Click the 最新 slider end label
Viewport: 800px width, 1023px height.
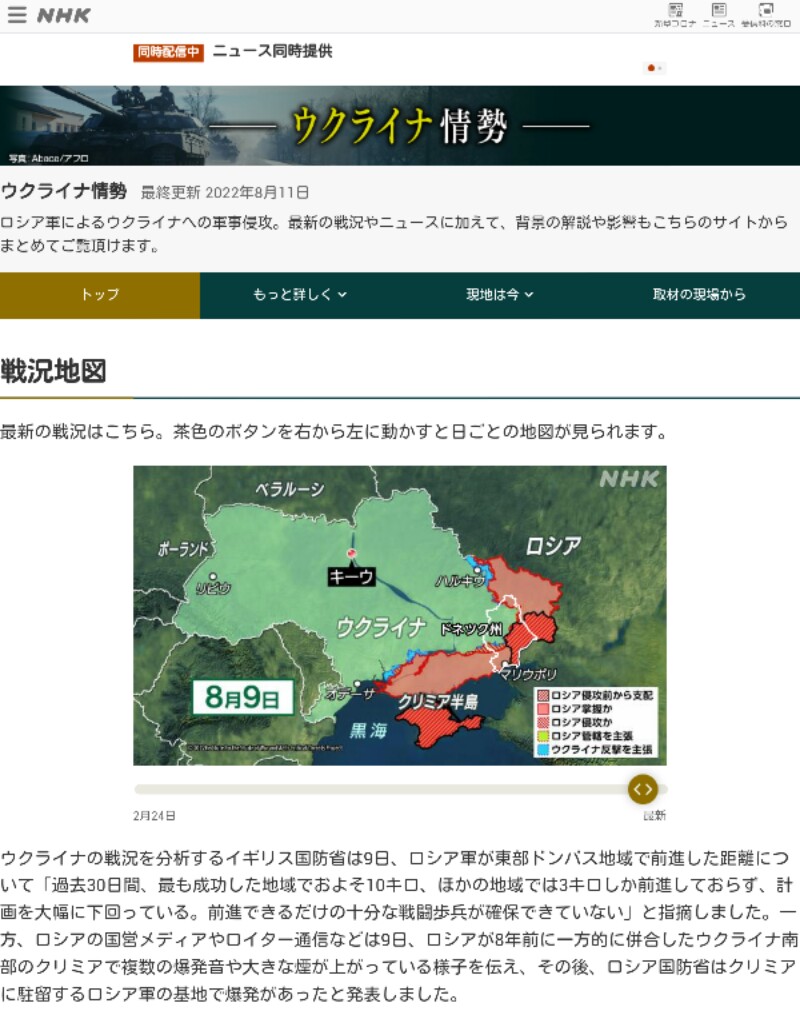[x=654, y=816]
